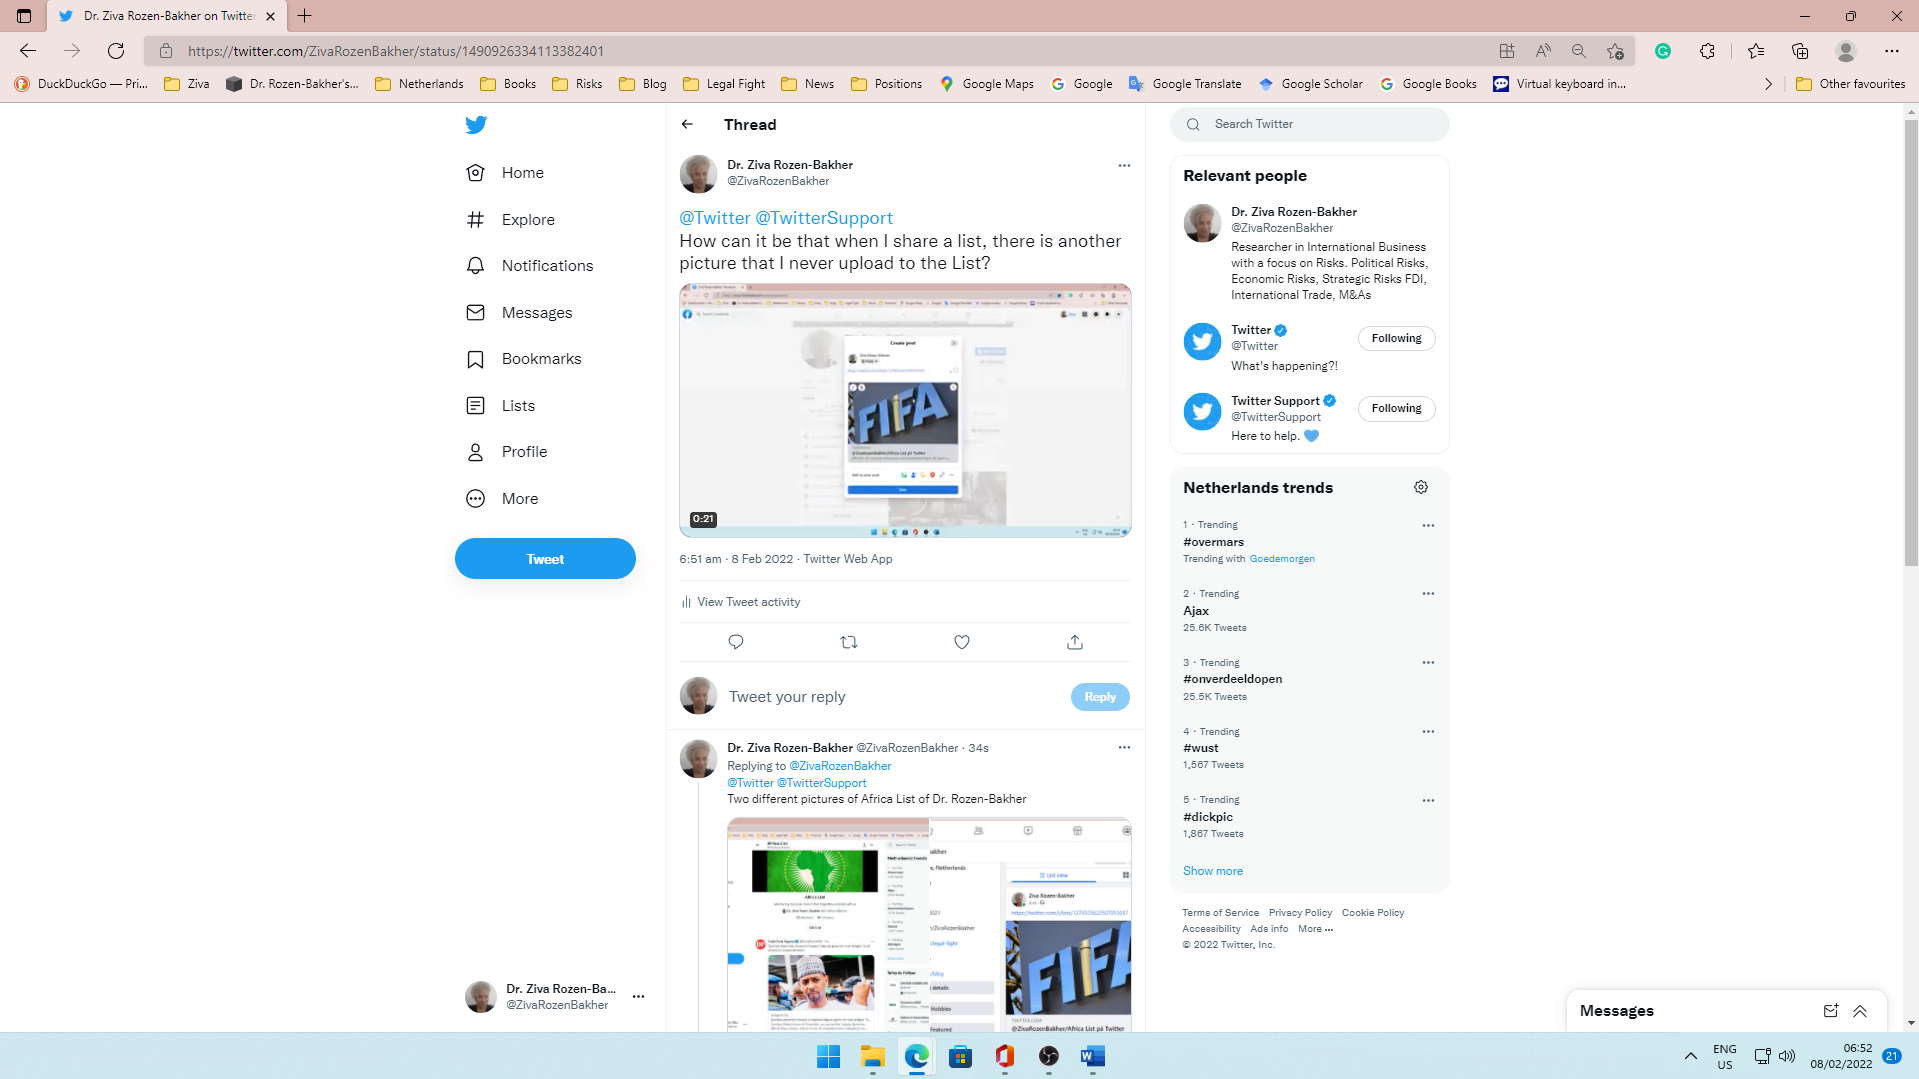The image size is (1919, 1079).
Task: Open @Twitter mention link in tweet
Action: point(715,218)
